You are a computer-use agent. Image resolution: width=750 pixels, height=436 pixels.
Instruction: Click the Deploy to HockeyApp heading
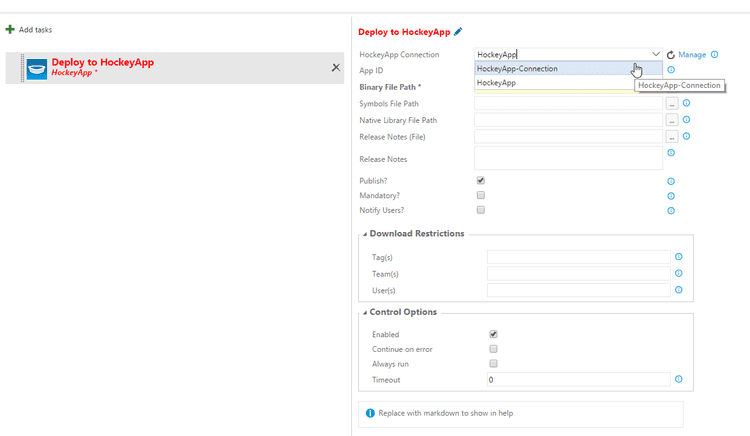404,32
